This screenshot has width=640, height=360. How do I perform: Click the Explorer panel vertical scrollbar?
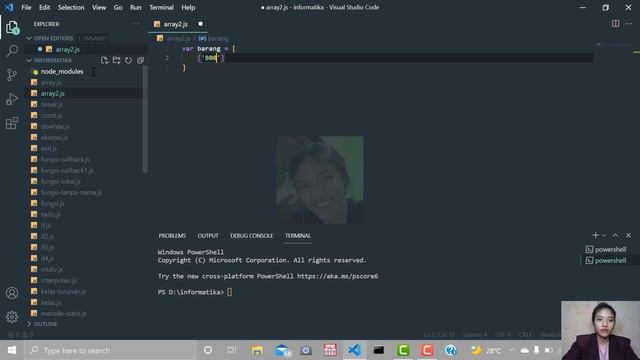(x=145, y=119)
